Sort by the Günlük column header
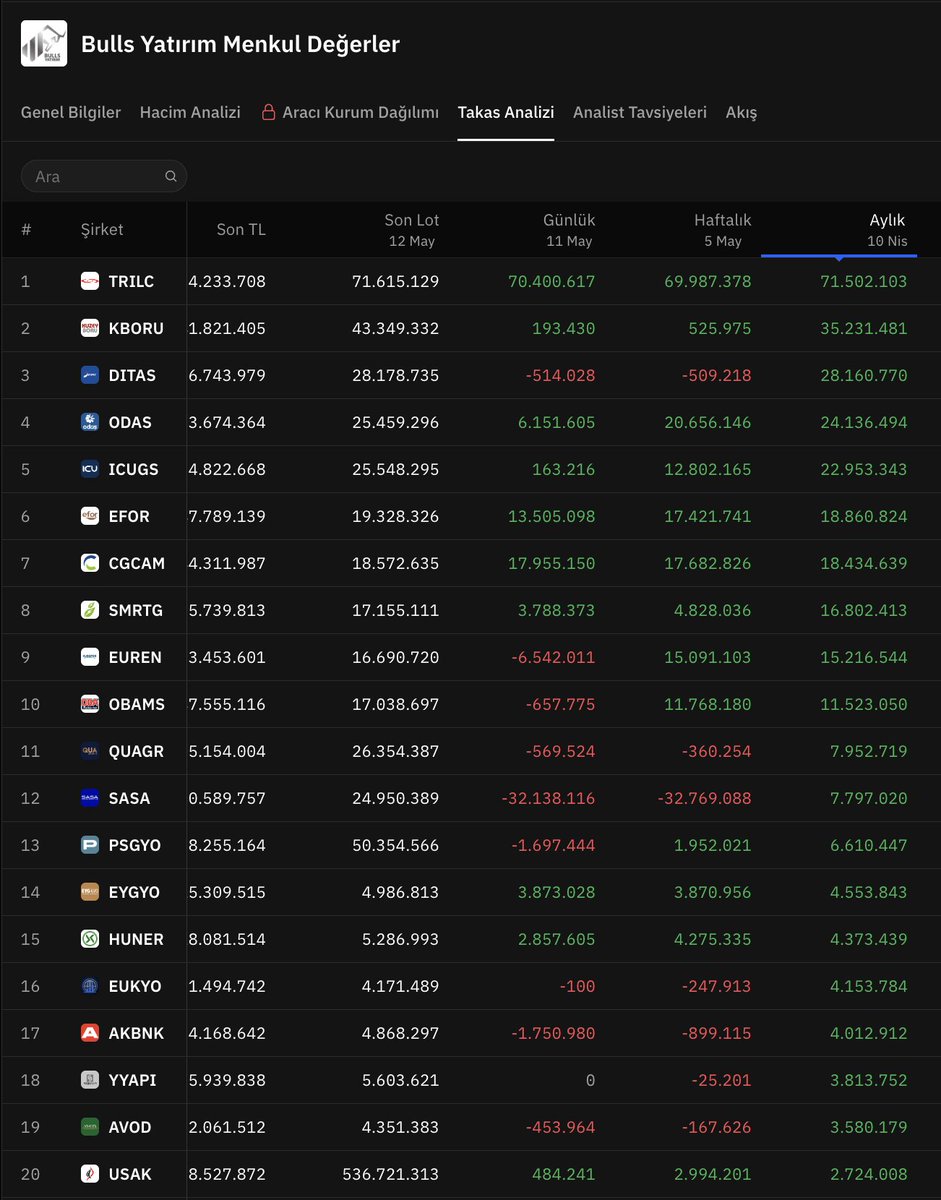The image size is (941, 1200). (x=569, y=229)
